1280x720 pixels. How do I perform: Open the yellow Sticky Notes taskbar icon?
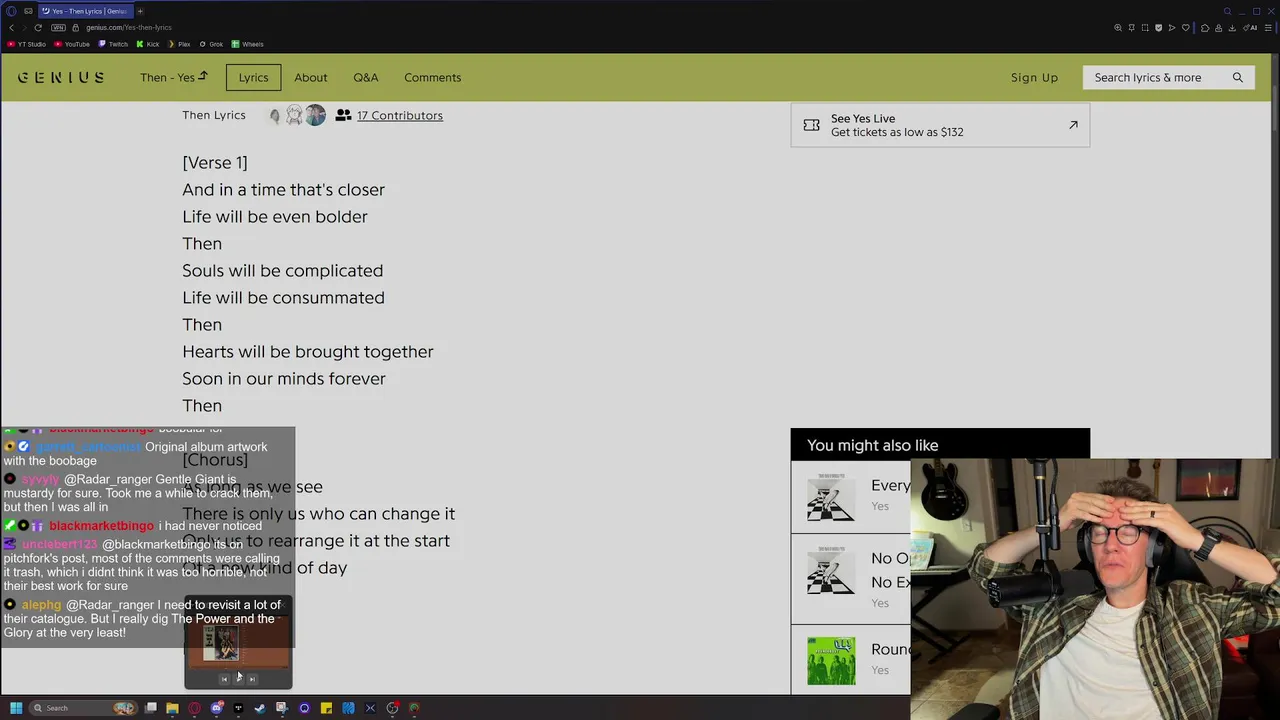(326, 708)
